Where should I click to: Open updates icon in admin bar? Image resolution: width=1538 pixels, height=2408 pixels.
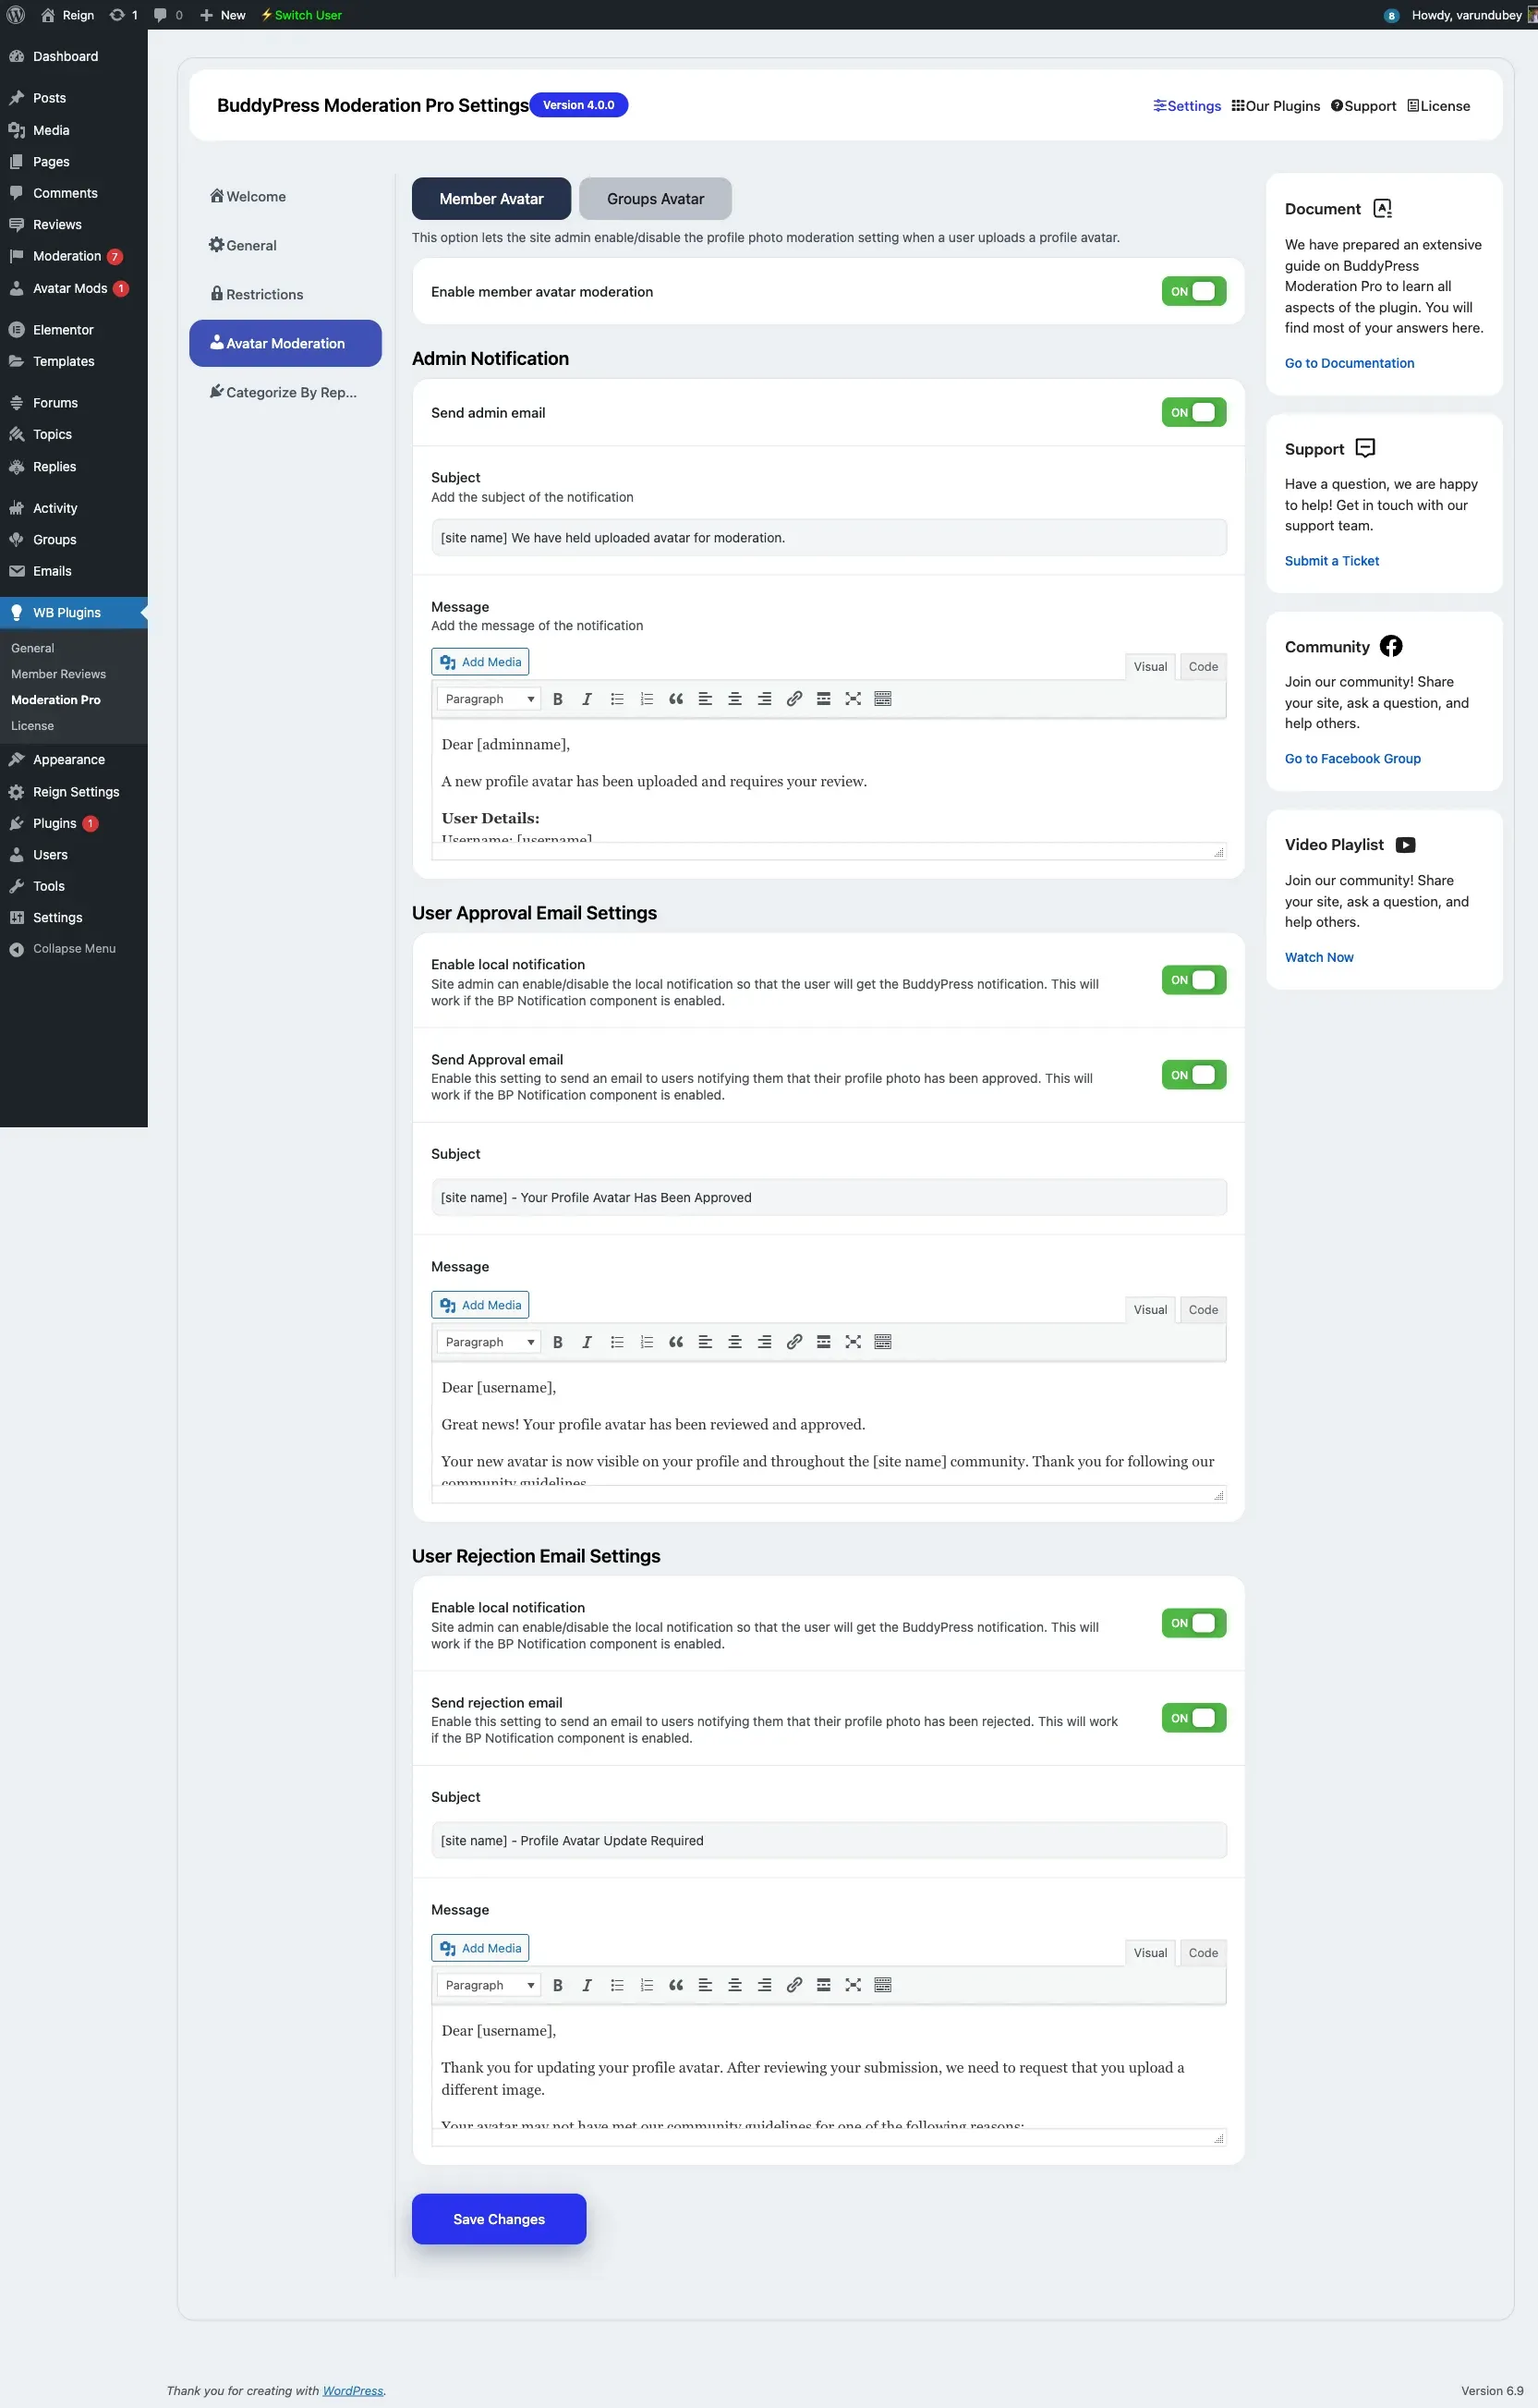(x=123, y=15)
